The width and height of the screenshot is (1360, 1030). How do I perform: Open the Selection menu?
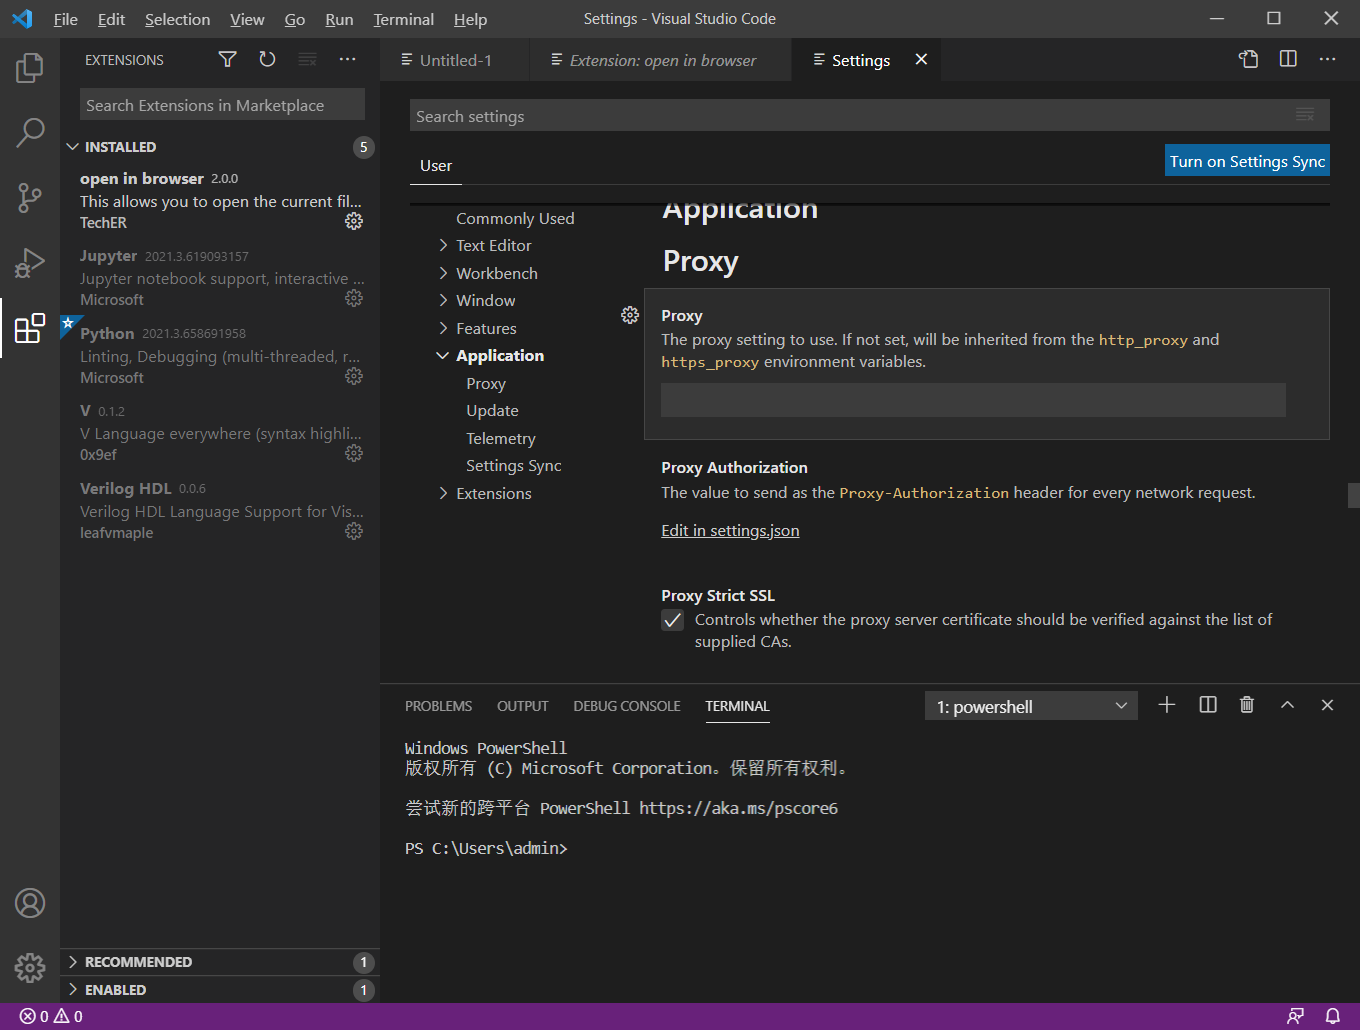pos(177,19)
